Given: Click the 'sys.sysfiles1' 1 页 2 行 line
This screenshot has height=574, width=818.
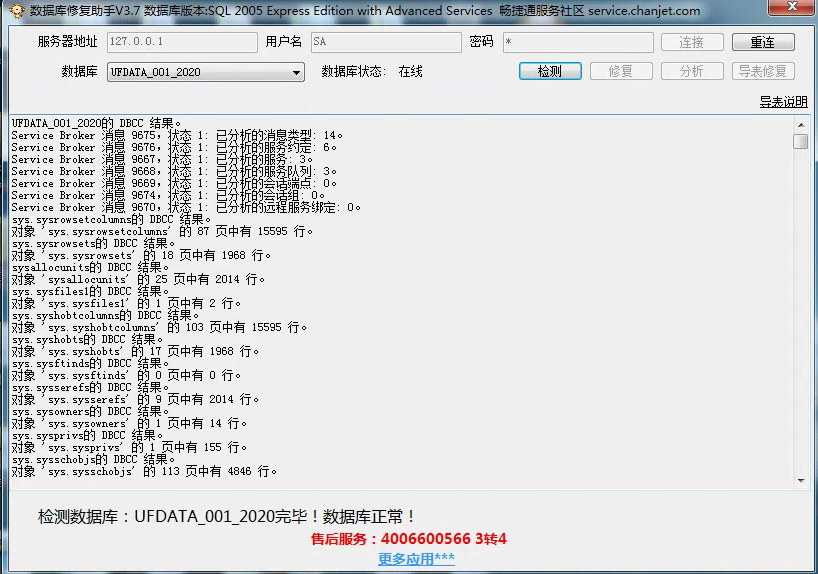Looking at the screenshot, I should coord(126,303).
